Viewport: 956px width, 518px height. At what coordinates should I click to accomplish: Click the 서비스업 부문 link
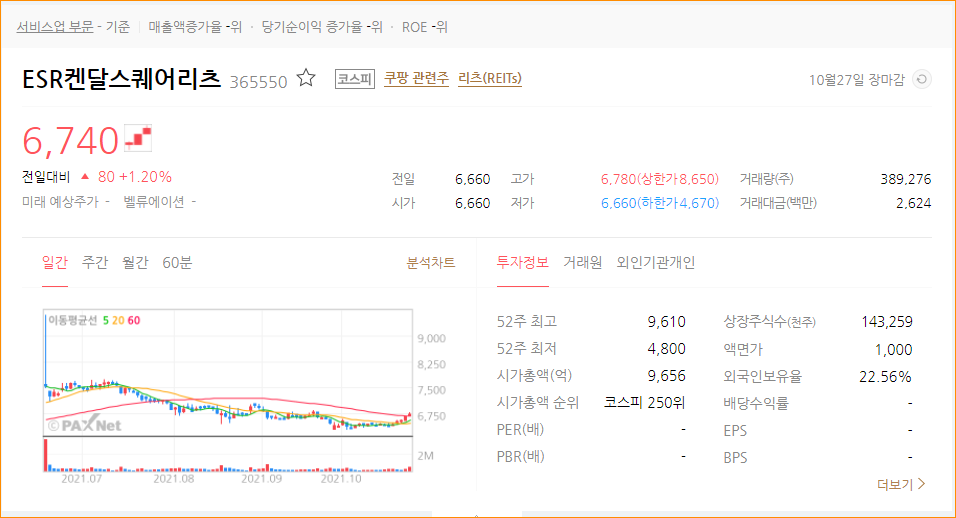tap(55, 27)
